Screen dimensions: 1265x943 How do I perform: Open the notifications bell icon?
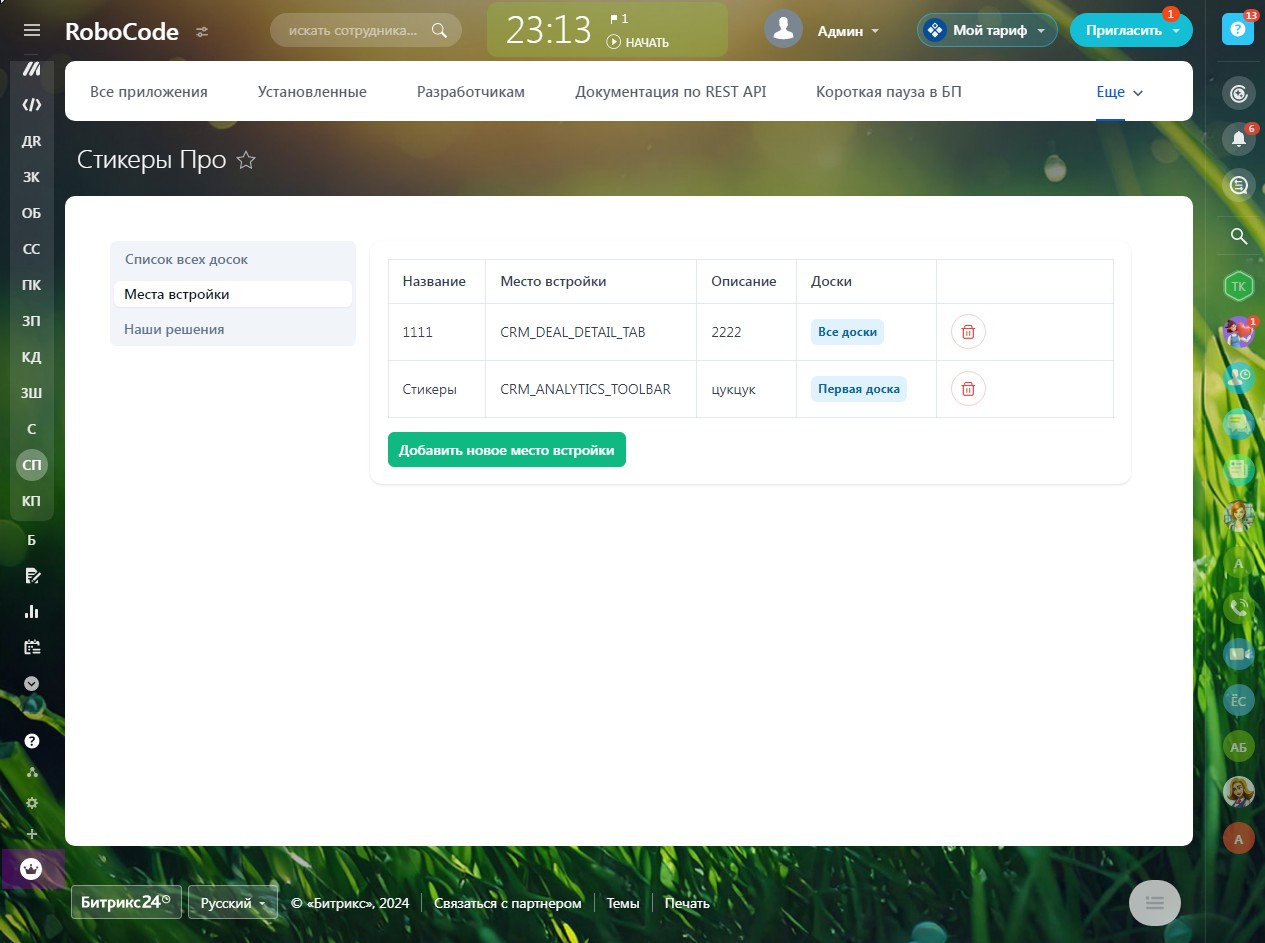pos(1239,139)
